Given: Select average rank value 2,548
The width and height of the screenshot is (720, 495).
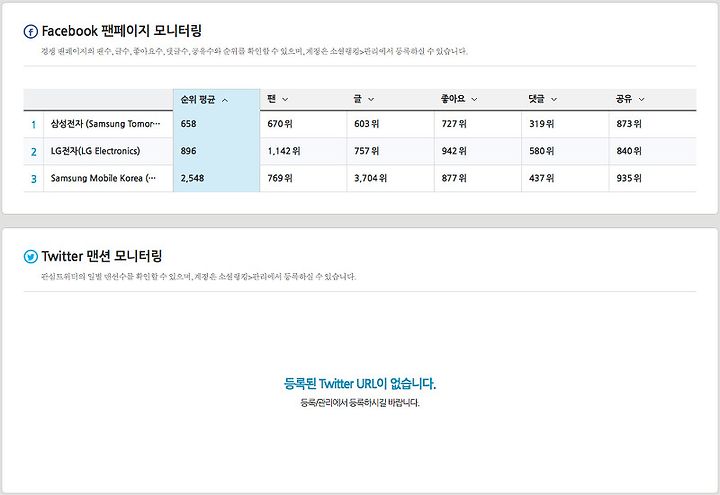Looking at the screenshot, I should point(192,178).
